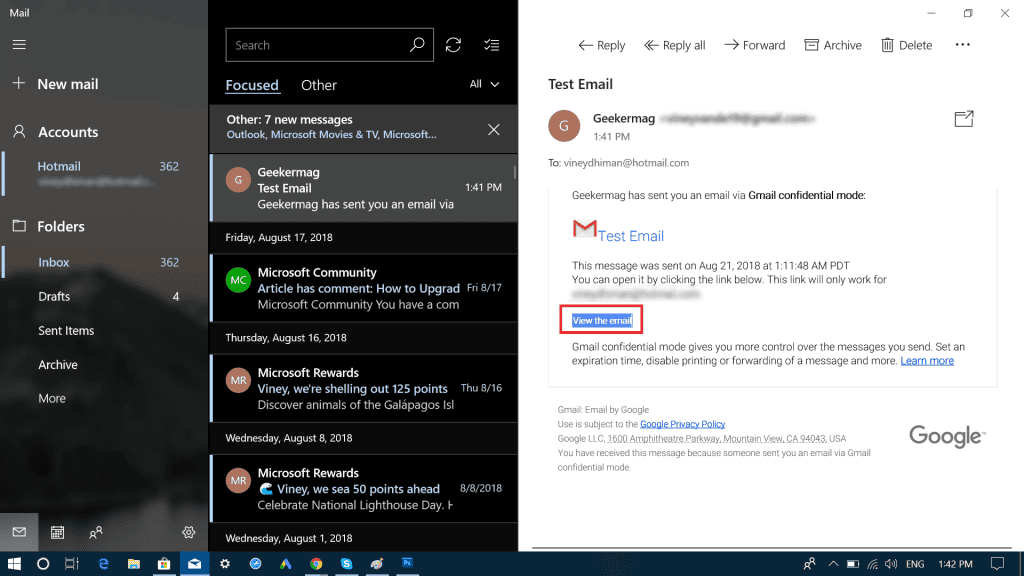
Task: Open more actions ellipsis menu
Action: [963, 44]
